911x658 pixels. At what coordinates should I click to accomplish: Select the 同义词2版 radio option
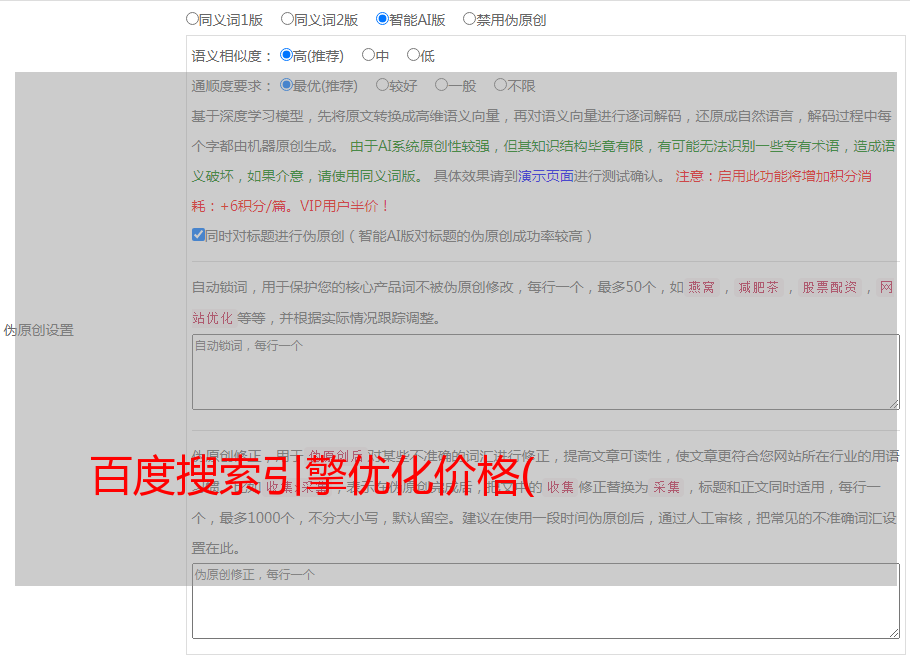pos(287,19)
